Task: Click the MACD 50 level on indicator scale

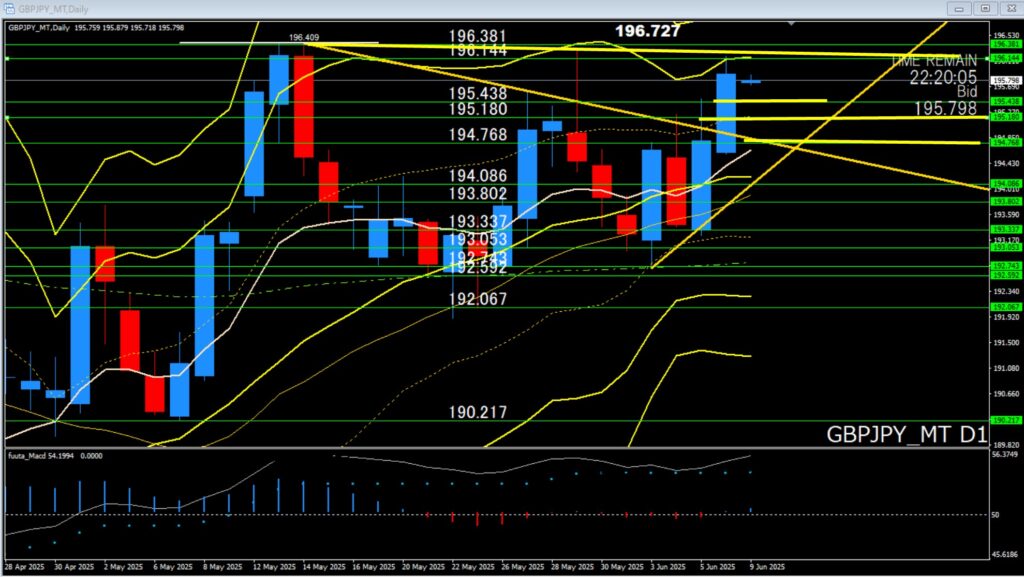Action: pyautogui.click(x=995, y=515)
